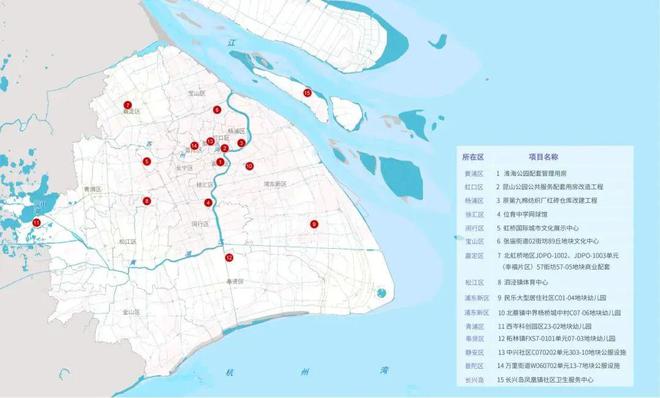Click red marker 12 above 奉贤区

229,257
